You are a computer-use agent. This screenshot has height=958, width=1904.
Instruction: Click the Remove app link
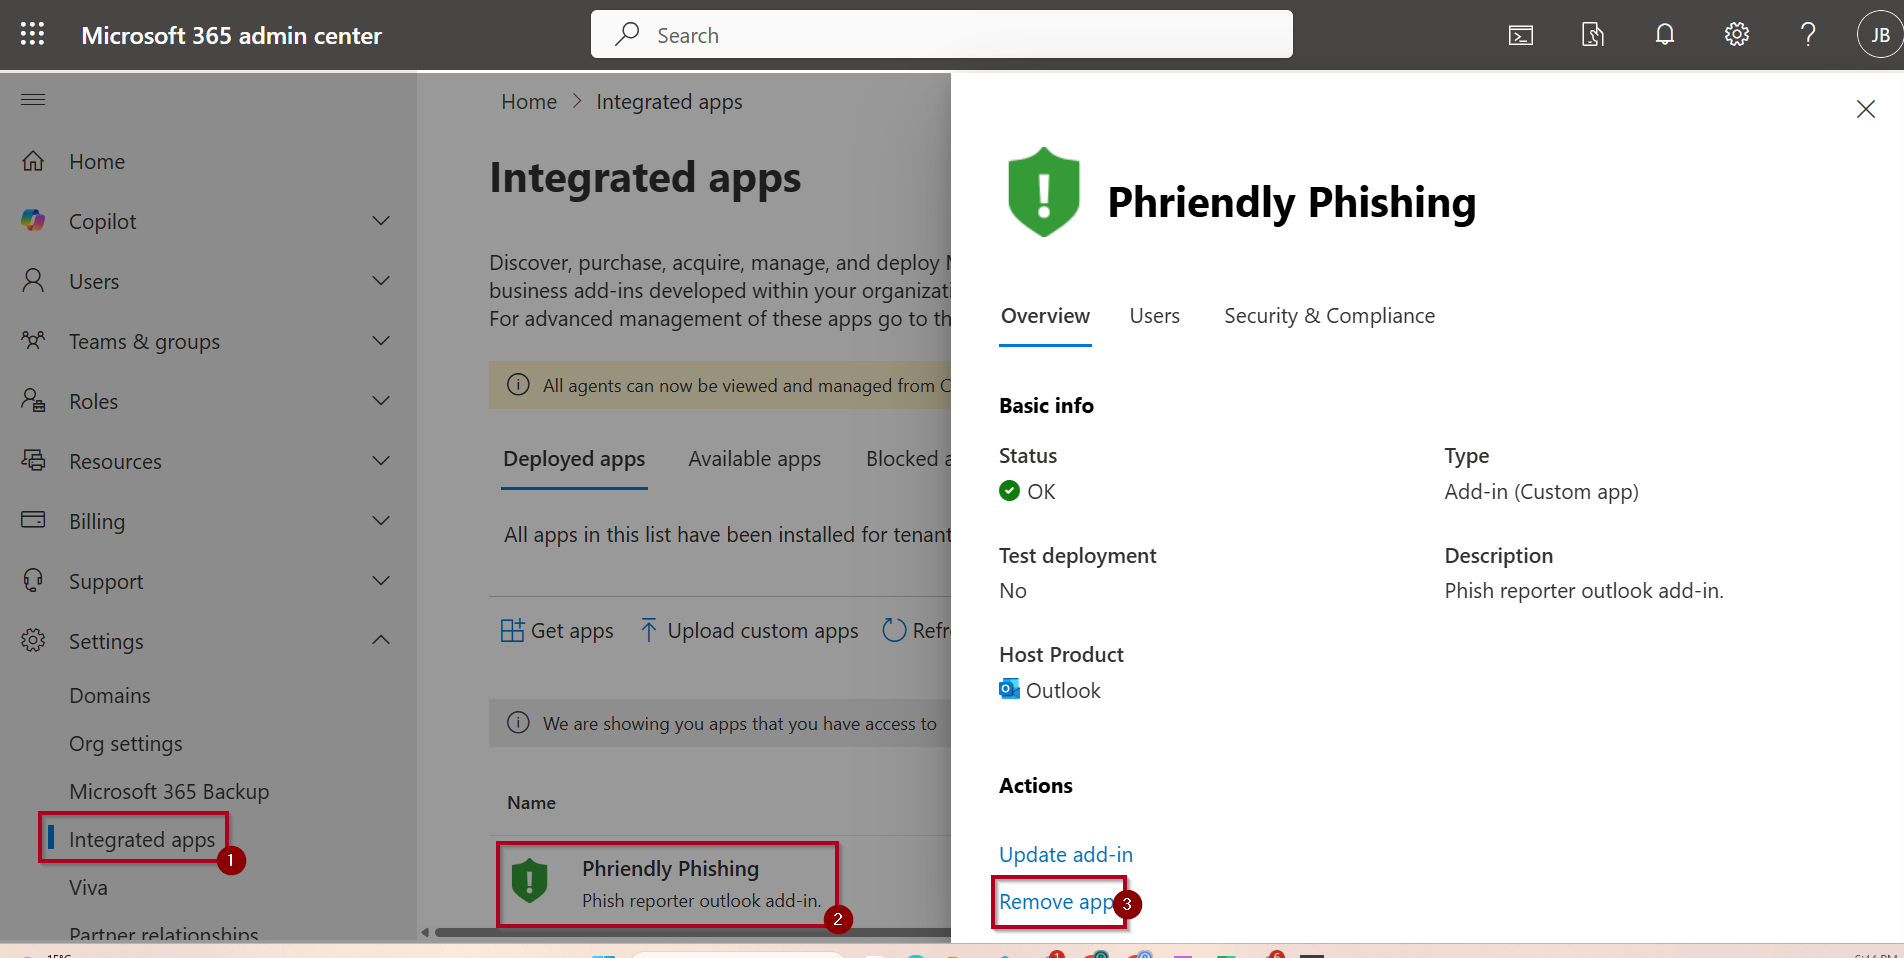point(1056,902)
